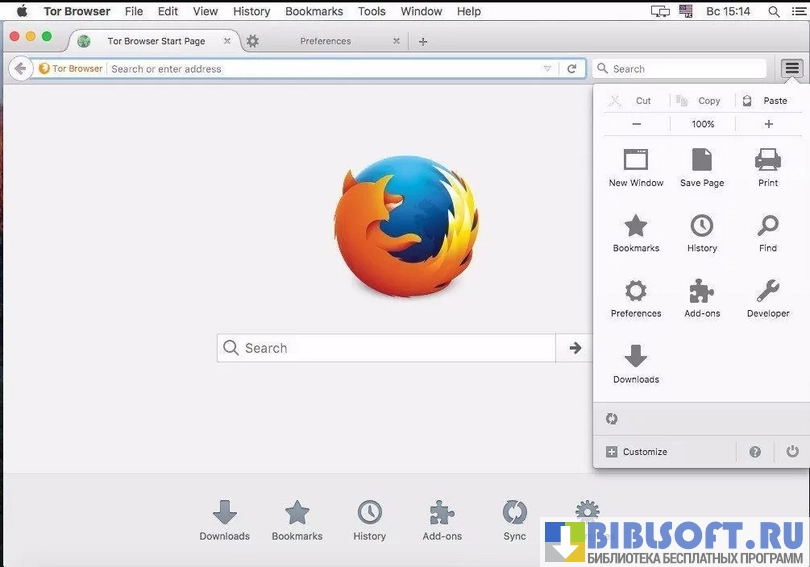
Task: Open the Bookmarks menu in menu bar
Action: pyautogui.click(x=313, y=11)
